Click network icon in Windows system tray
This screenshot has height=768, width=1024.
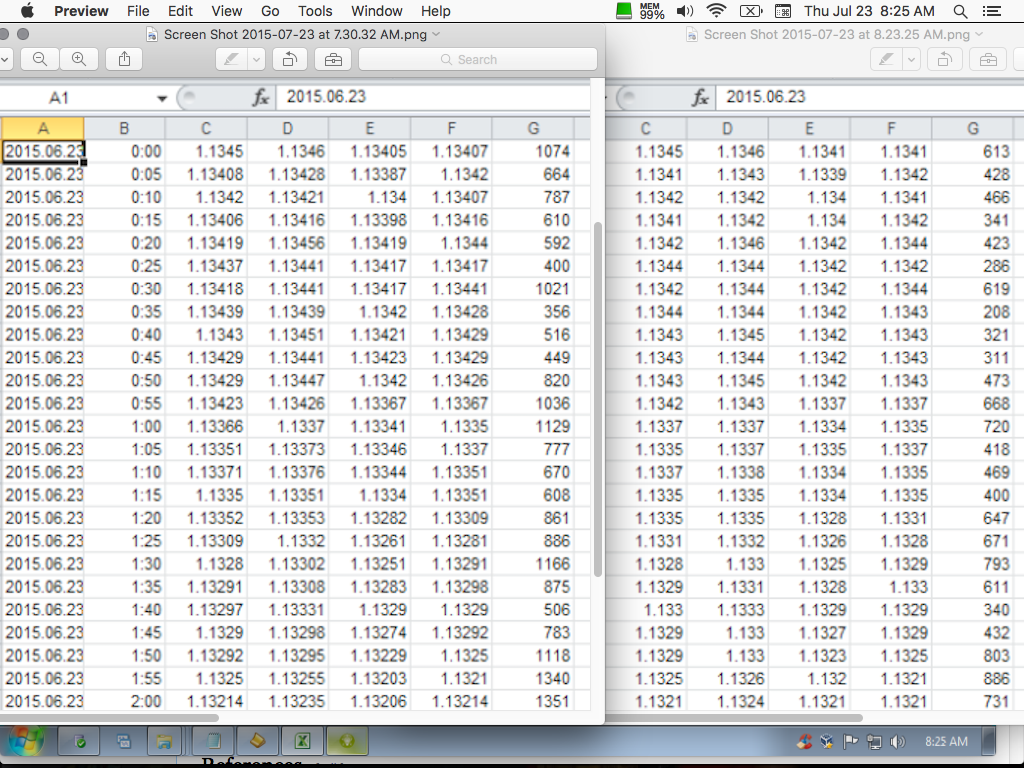(x=874, y=741)
